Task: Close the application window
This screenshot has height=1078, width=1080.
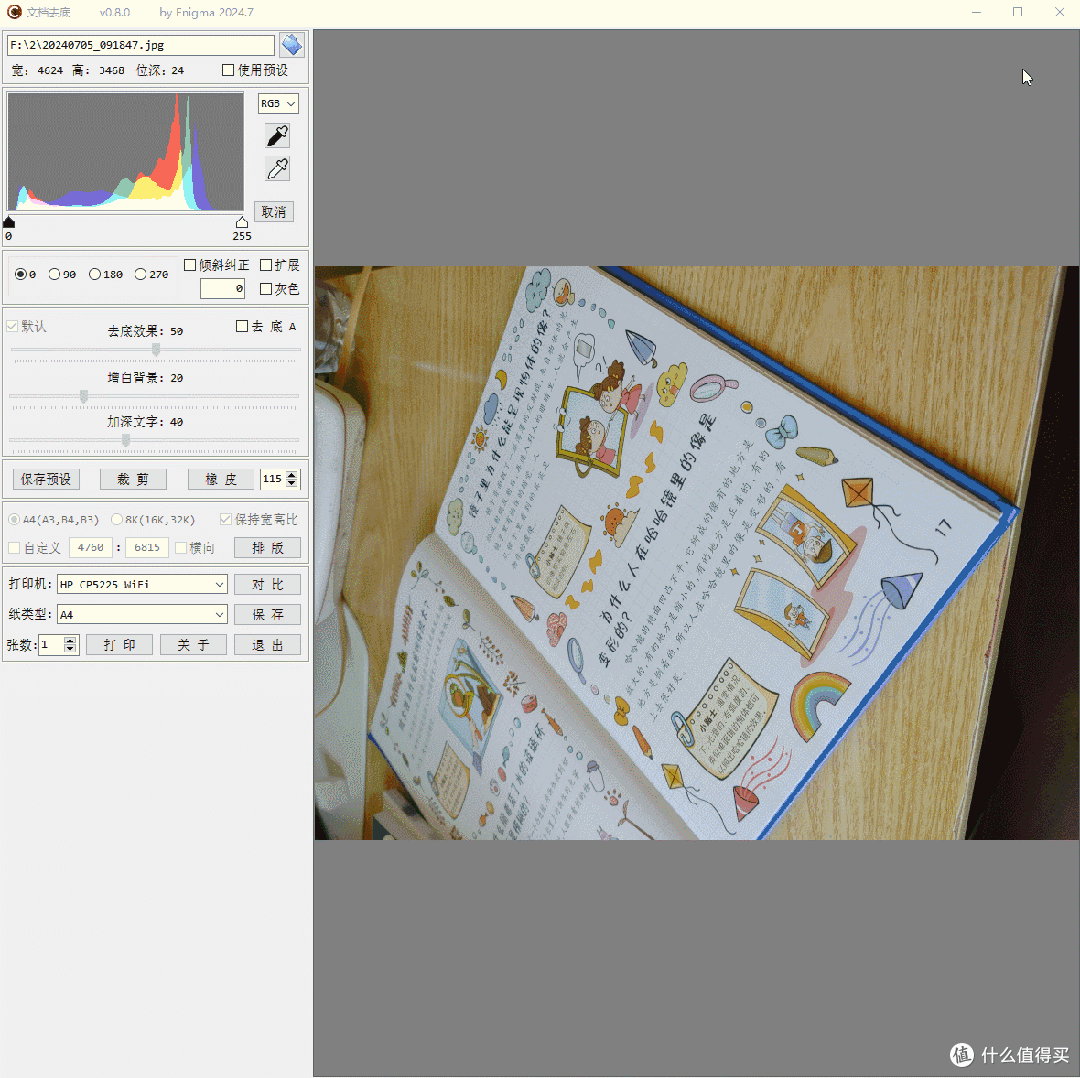Action: [1059, 12]
